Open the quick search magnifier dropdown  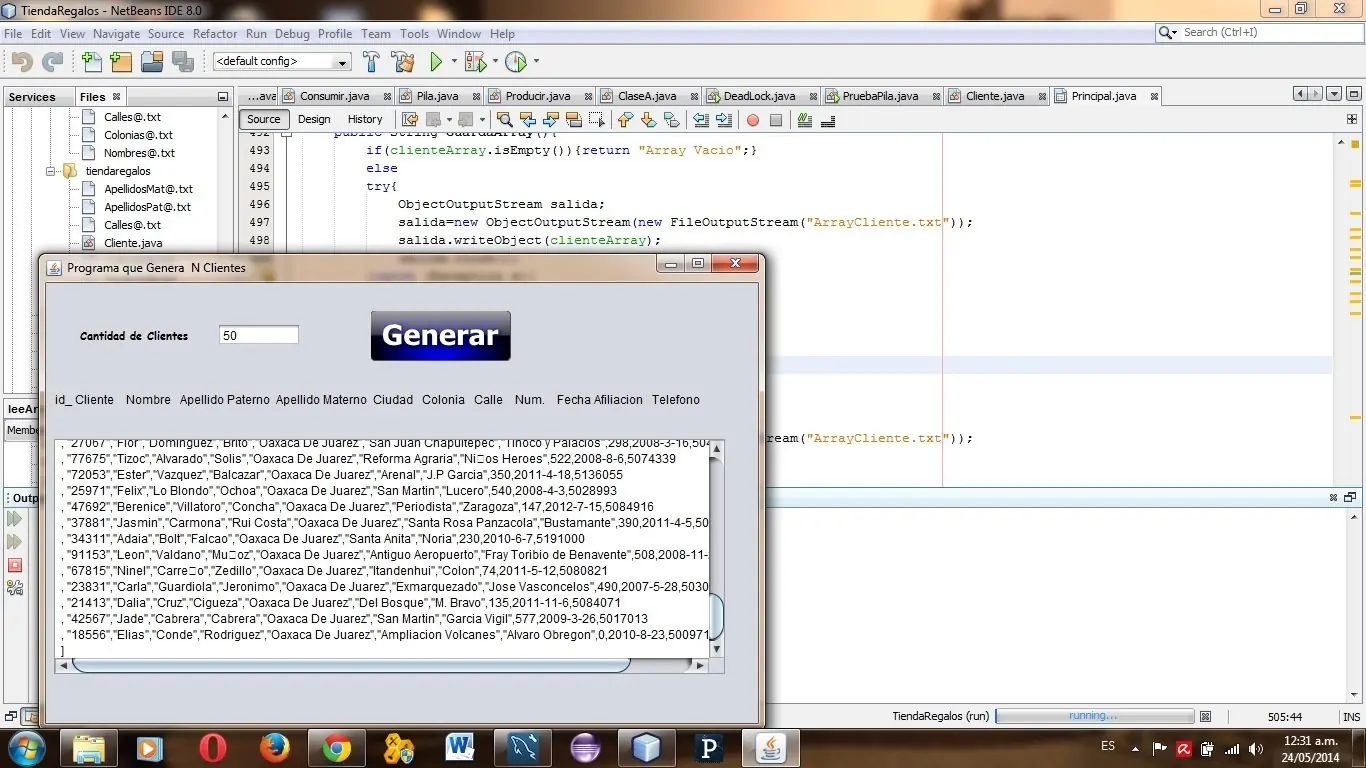1168,33
